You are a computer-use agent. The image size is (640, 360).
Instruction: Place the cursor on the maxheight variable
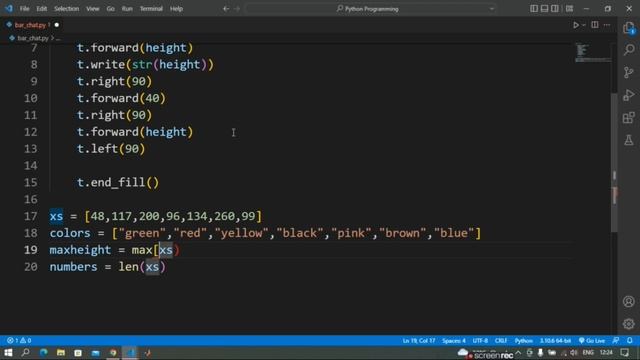pos(80,250)
